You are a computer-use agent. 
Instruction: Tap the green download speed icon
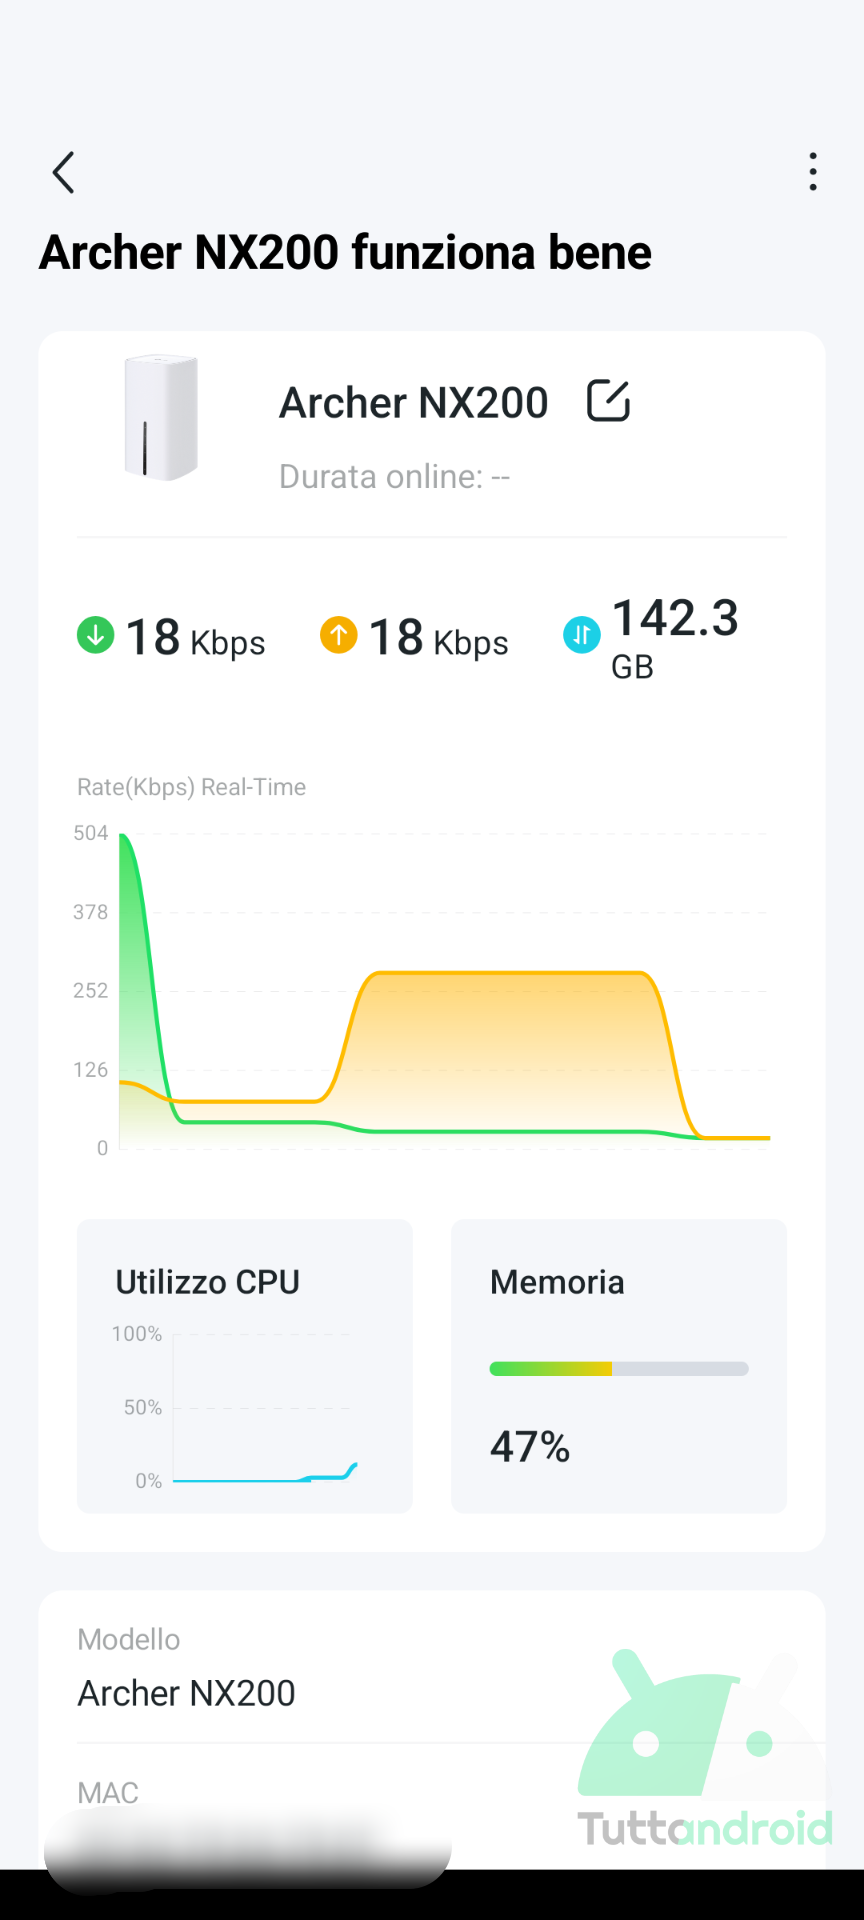point(96,635)
